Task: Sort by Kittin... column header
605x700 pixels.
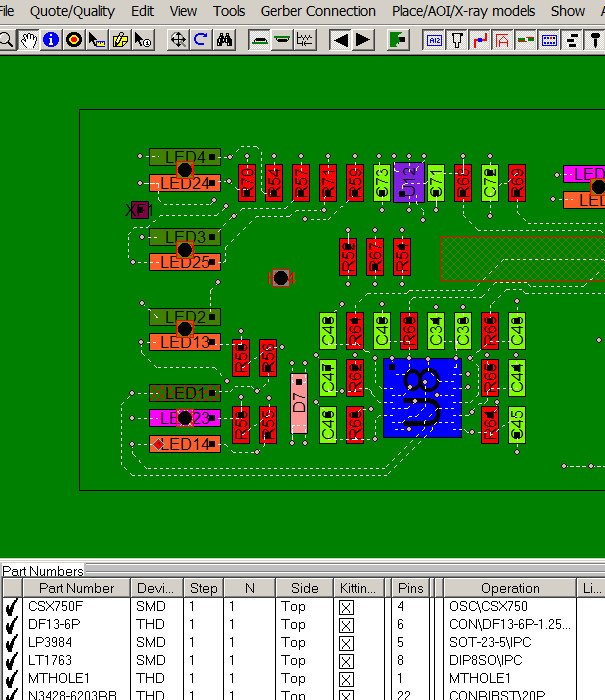Action: (x=358, y=588)
